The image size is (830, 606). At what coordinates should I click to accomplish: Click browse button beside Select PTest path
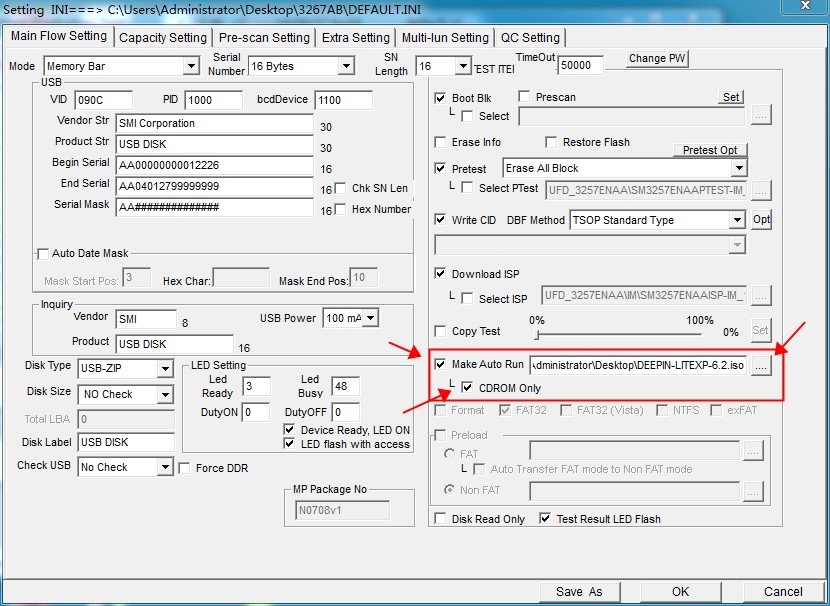(761, 189)
